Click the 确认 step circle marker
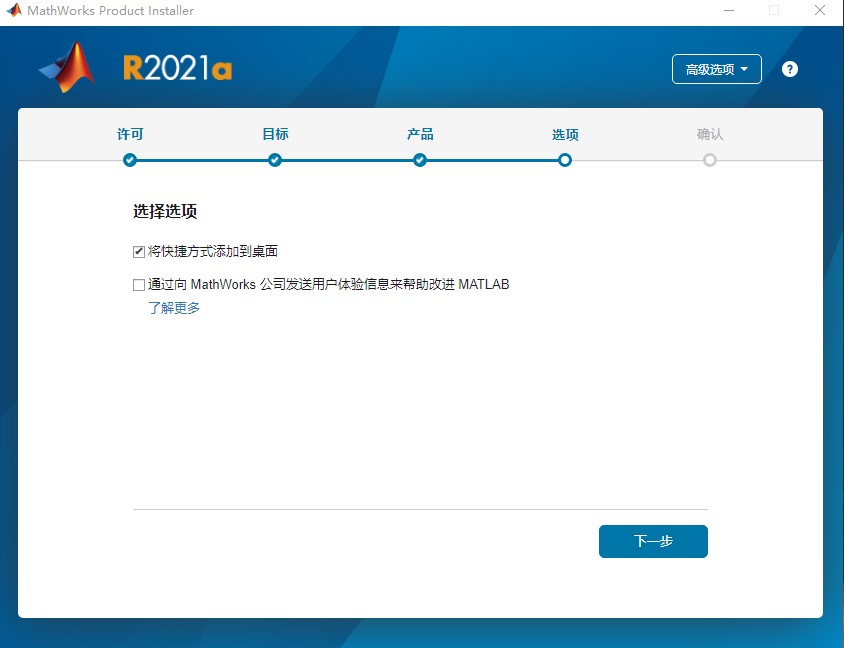 point(710,160)
